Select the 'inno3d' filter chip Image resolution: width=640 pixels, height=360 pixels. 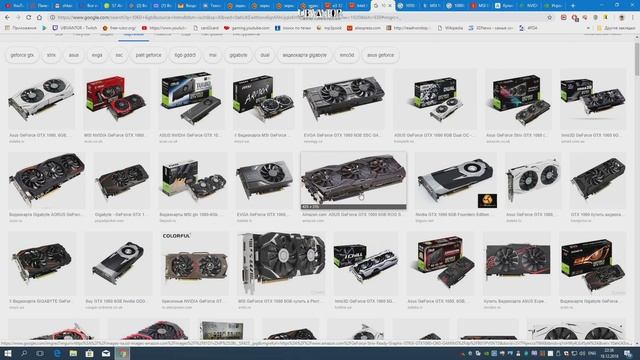click(347, 55)
